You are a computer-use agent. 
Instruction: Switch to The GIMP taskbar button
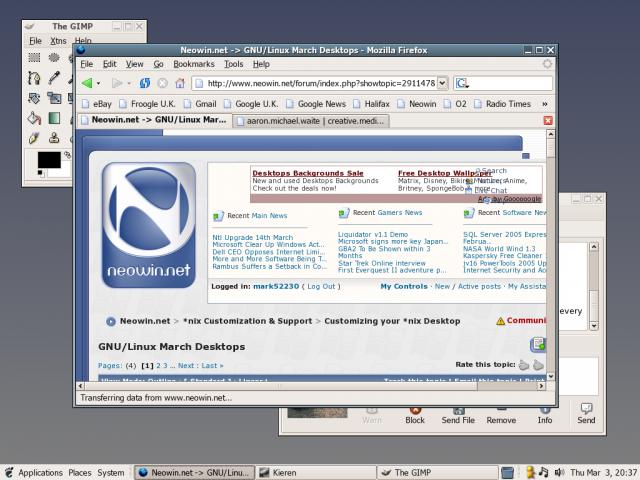coord(438,473)
